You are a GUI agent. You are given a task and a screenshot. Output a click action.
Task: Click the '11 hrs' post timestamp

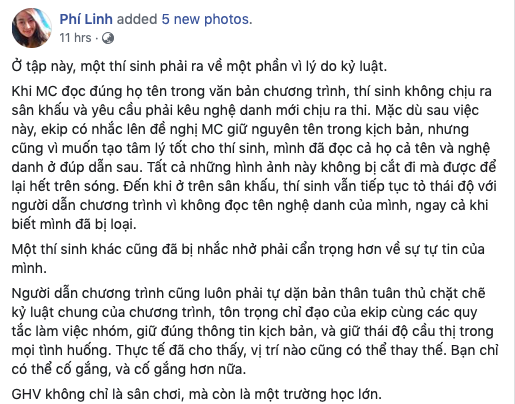[75, 38]
